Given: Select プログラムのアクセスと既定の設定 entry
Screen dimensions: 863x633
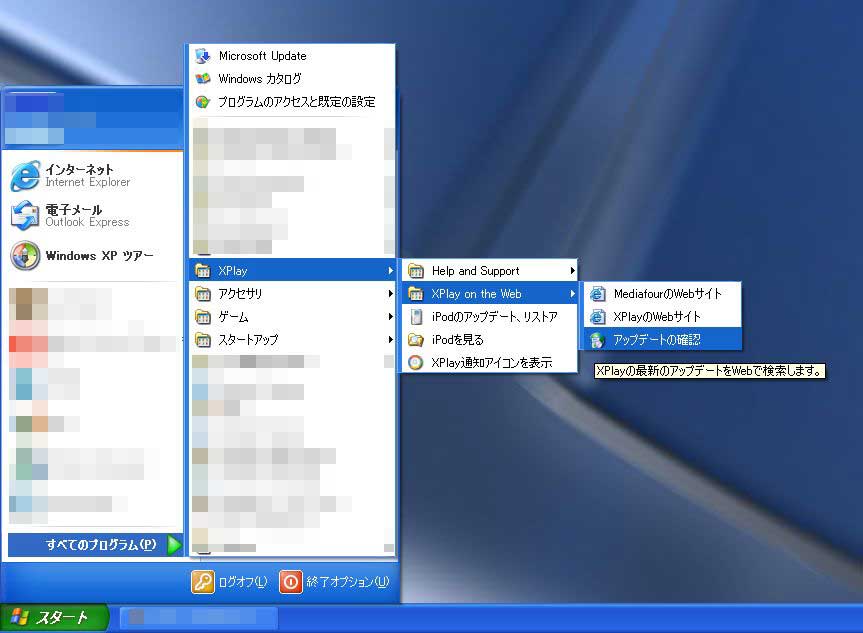Looking at the screenshot, I should coord(292,102).
